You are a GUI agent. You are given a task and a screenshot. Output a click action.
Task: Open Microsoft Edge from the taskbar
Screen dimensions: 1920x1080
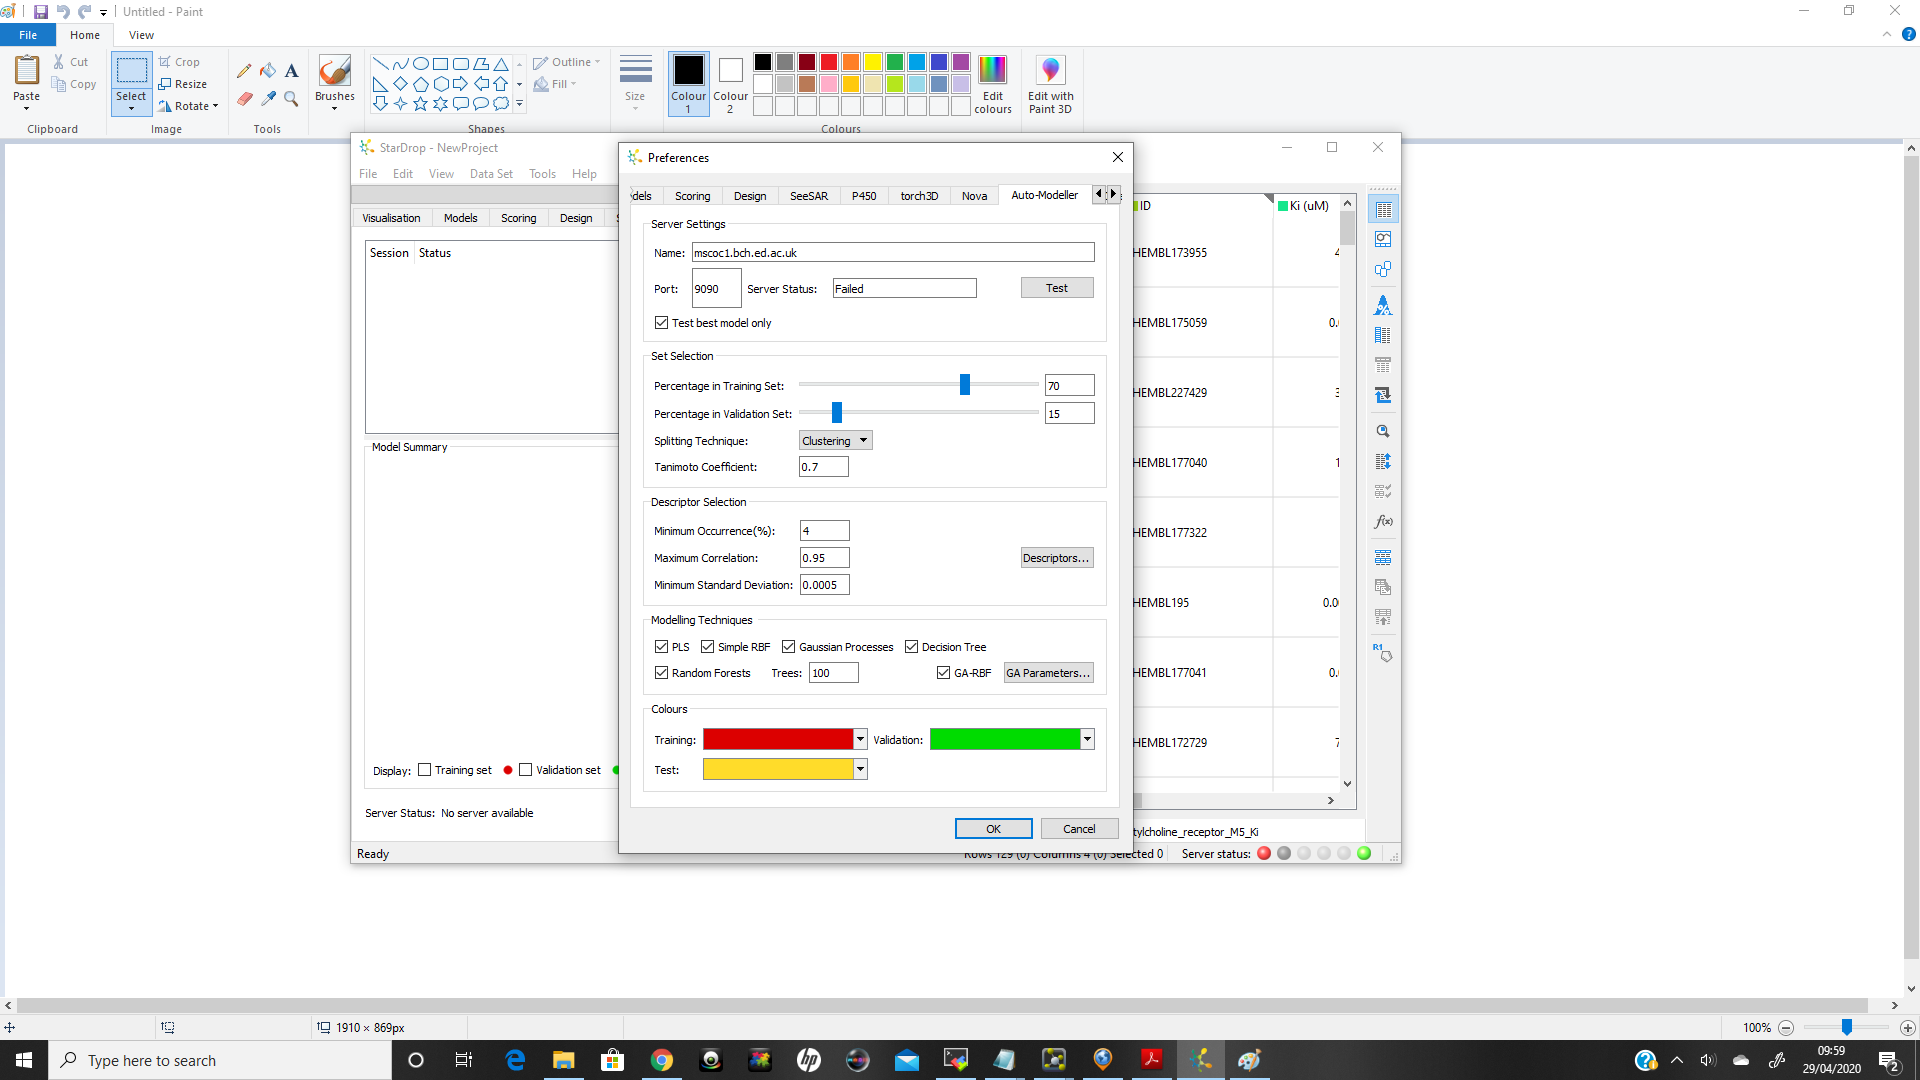(x=515, y=1060)
